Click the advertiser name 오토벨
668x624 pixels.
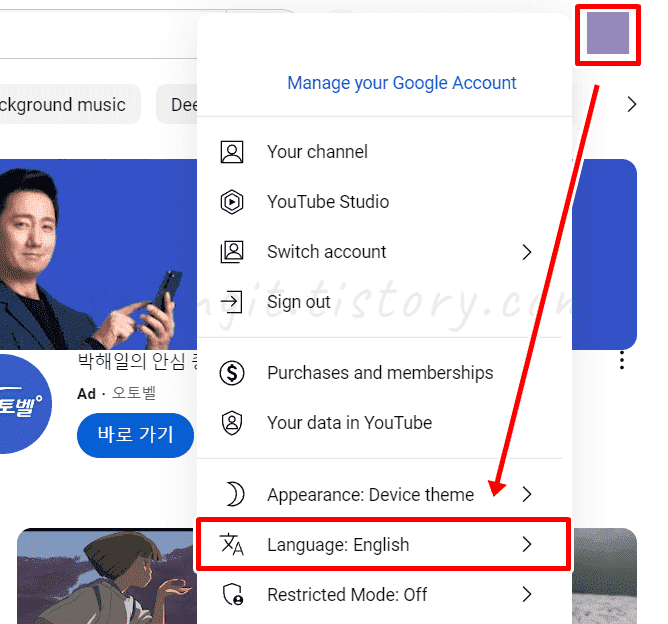tap(134, 393)
